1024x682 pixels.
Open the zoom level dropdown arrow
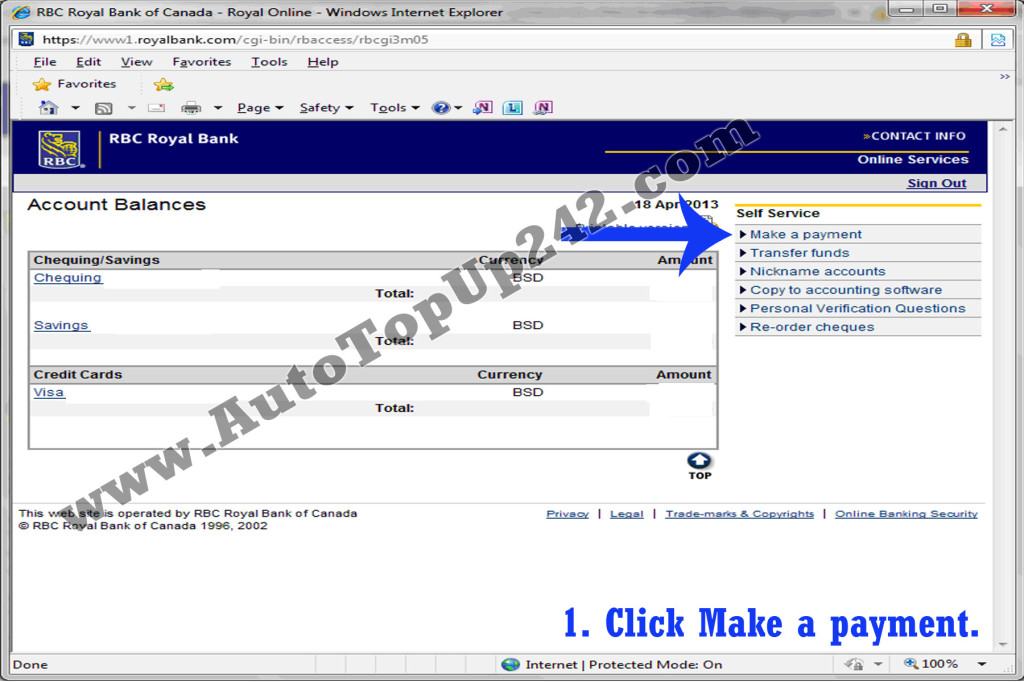point(982,664)
